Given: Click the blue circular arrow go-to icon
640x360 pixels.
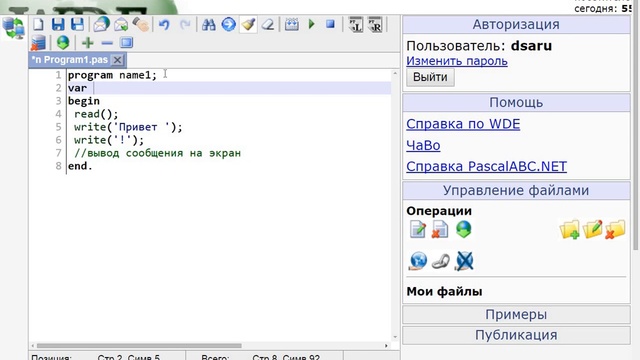Looking at the screenshot, I should 229,24.
